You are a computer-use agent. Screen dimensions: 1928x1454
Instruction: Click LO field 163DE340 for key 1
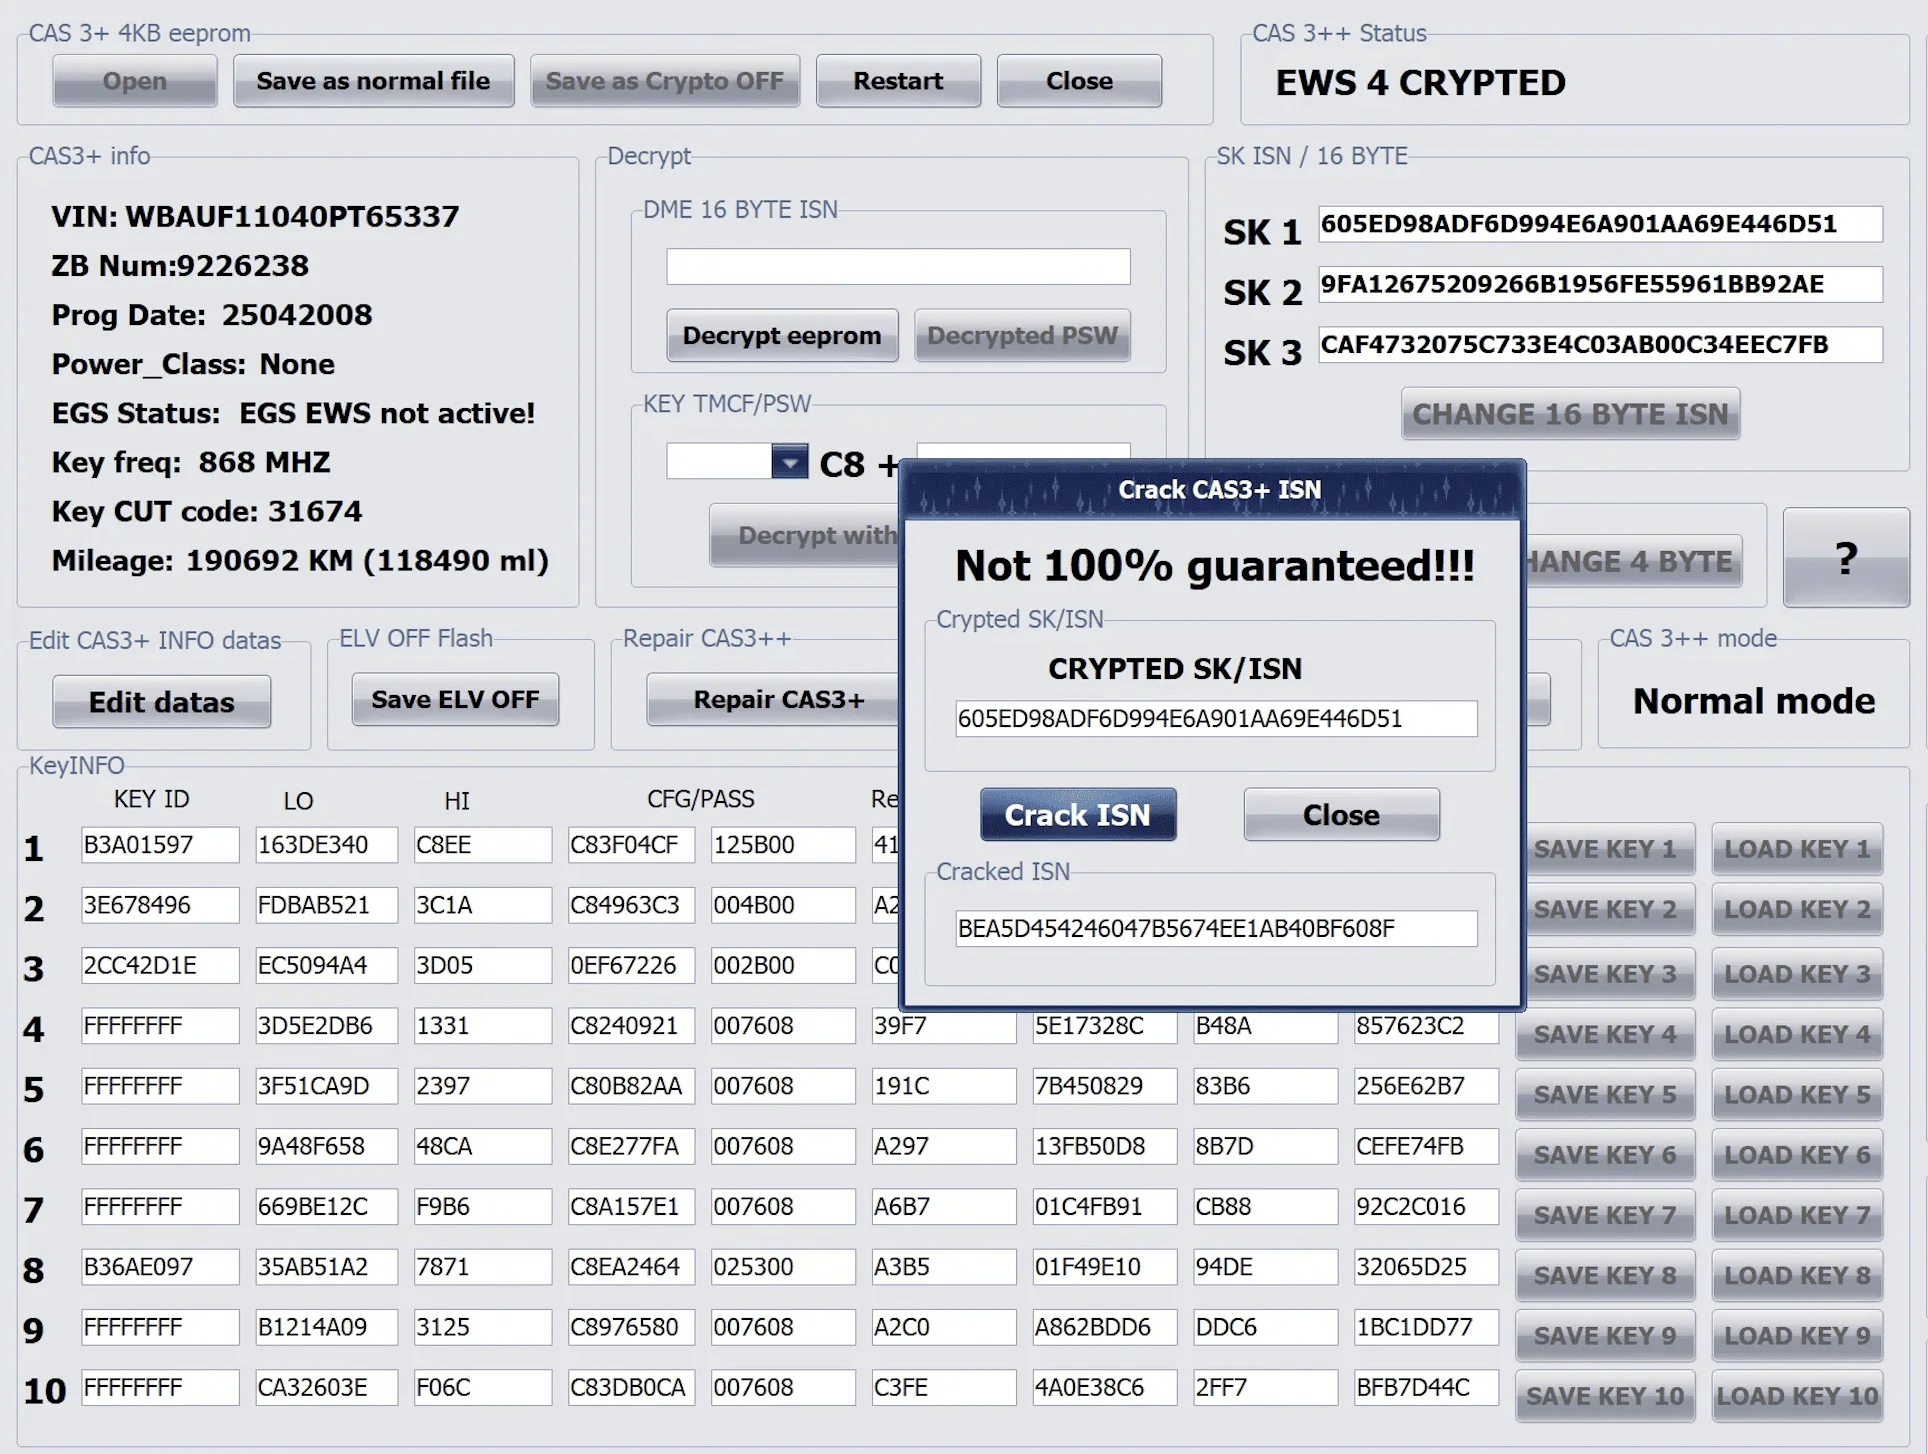pyautogui.click(x=326, y=845)
